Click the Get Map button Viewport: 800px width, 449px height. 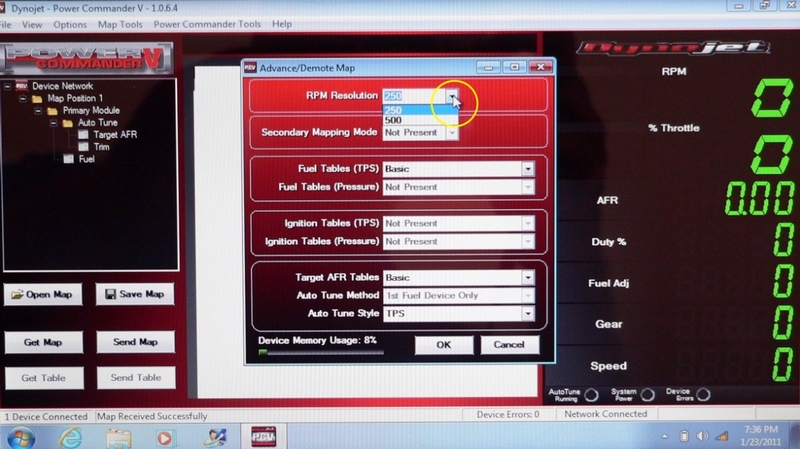(43, 342)
